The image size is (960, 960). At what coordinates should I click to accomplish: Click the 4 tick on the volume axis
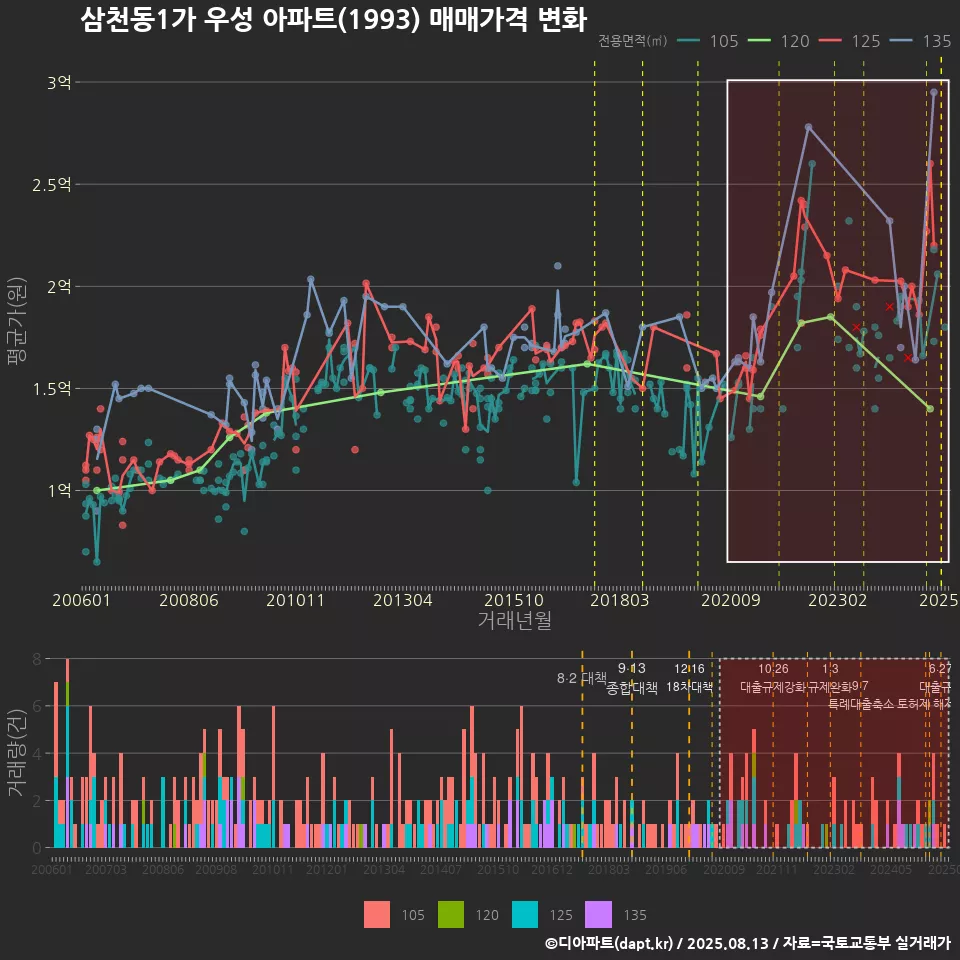click(37, 754)
